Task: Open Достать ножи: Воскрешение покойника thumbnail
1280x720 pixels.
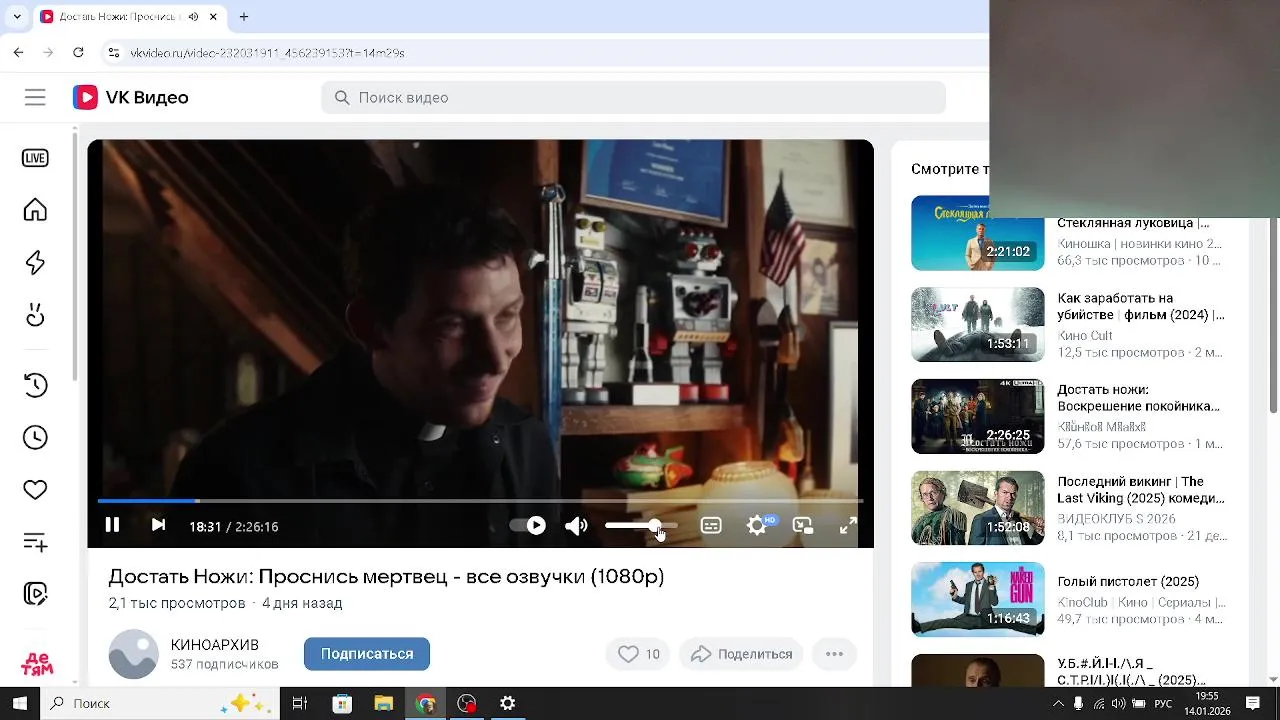Action: point(977,416)
